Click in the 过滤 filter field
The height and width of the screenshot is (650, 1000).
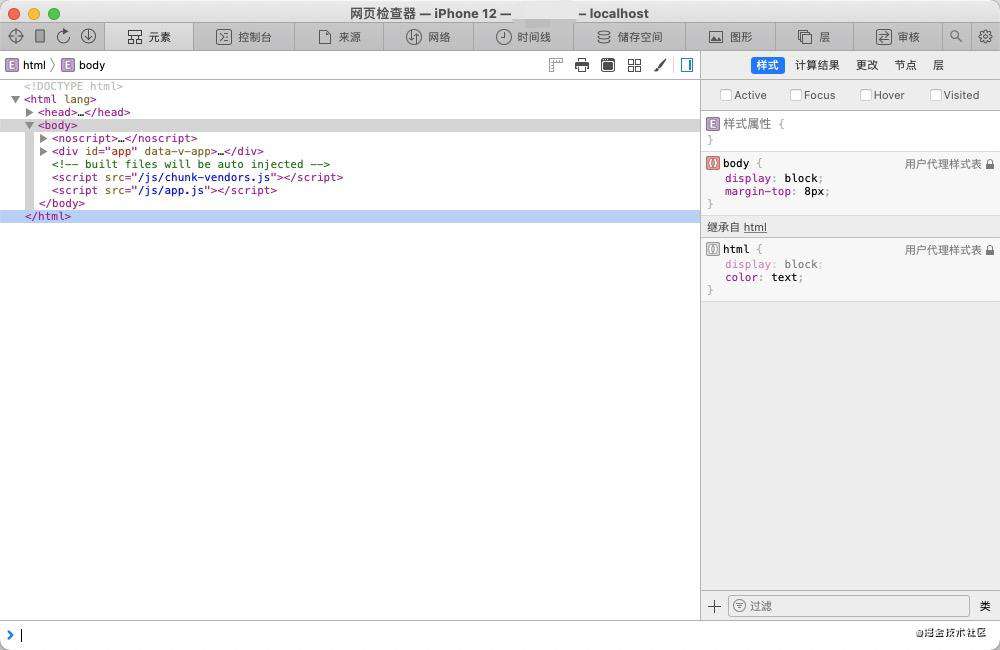click(x=849, y=606)
